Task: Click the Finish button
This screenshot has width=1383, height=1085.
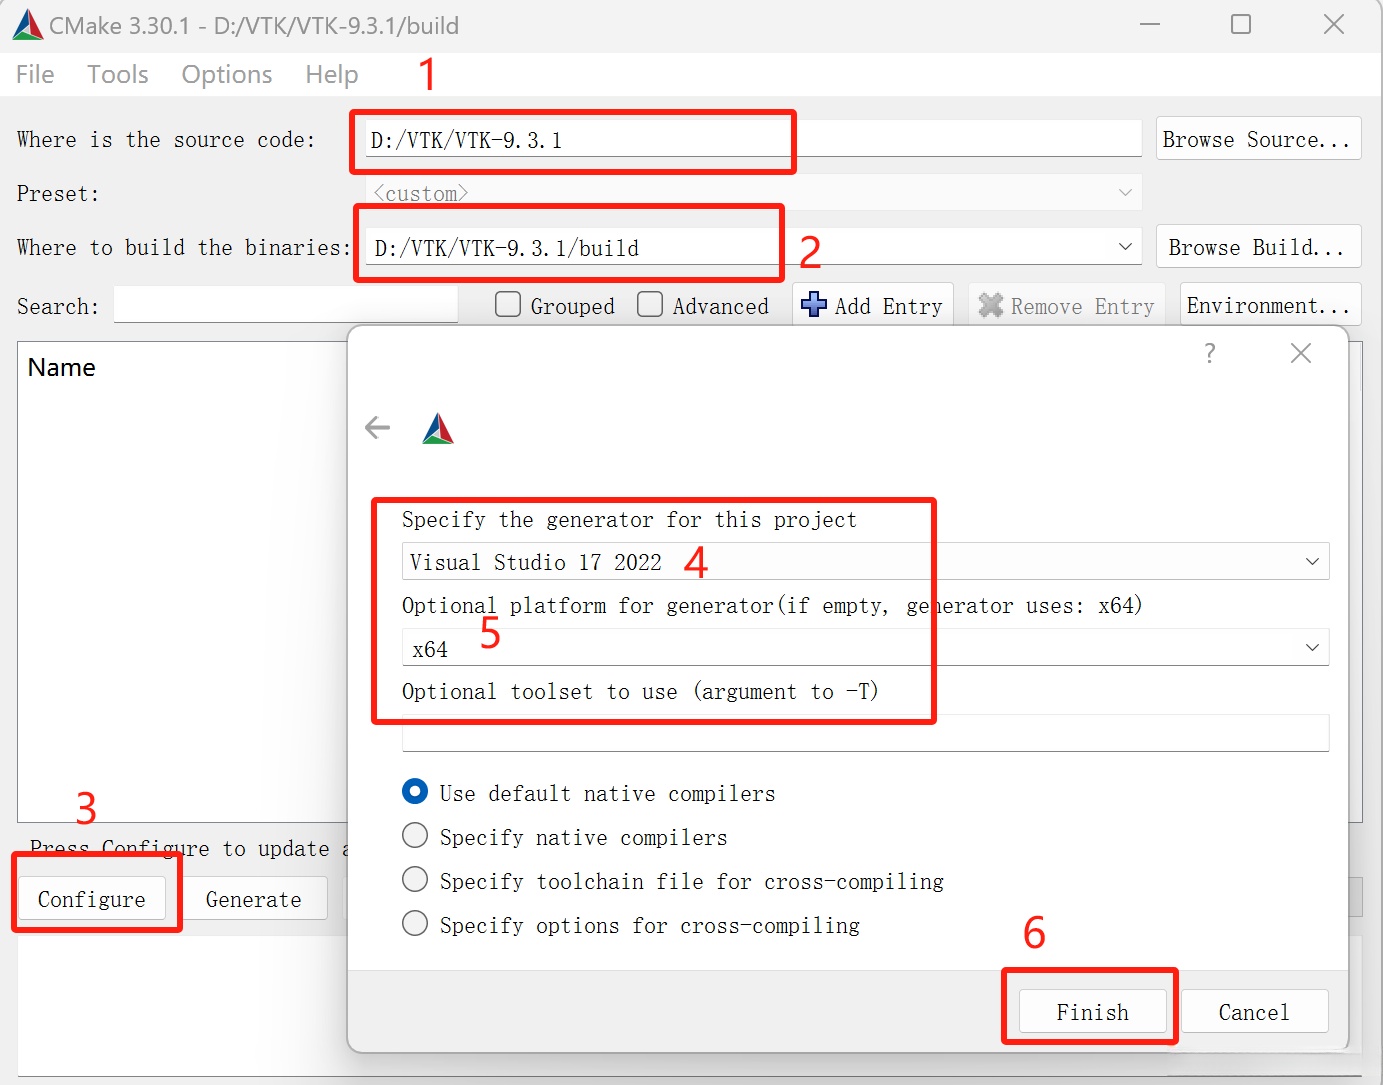Action: click(x=1093, y=1011)
